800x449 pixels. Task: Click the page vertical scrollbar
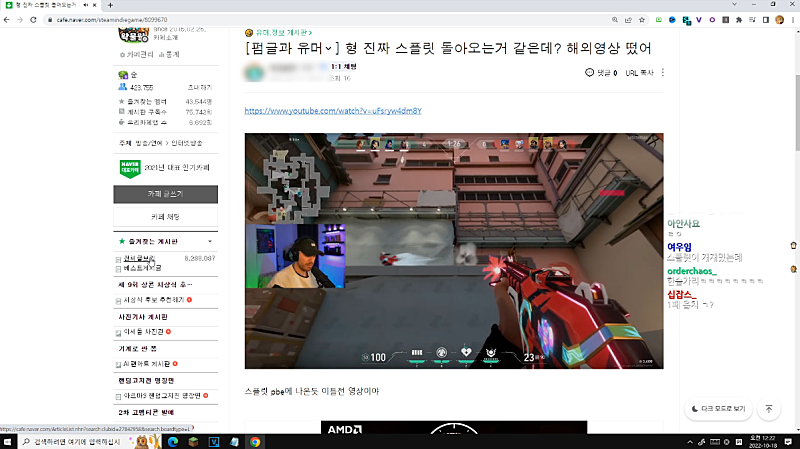[x=797, y=113]
